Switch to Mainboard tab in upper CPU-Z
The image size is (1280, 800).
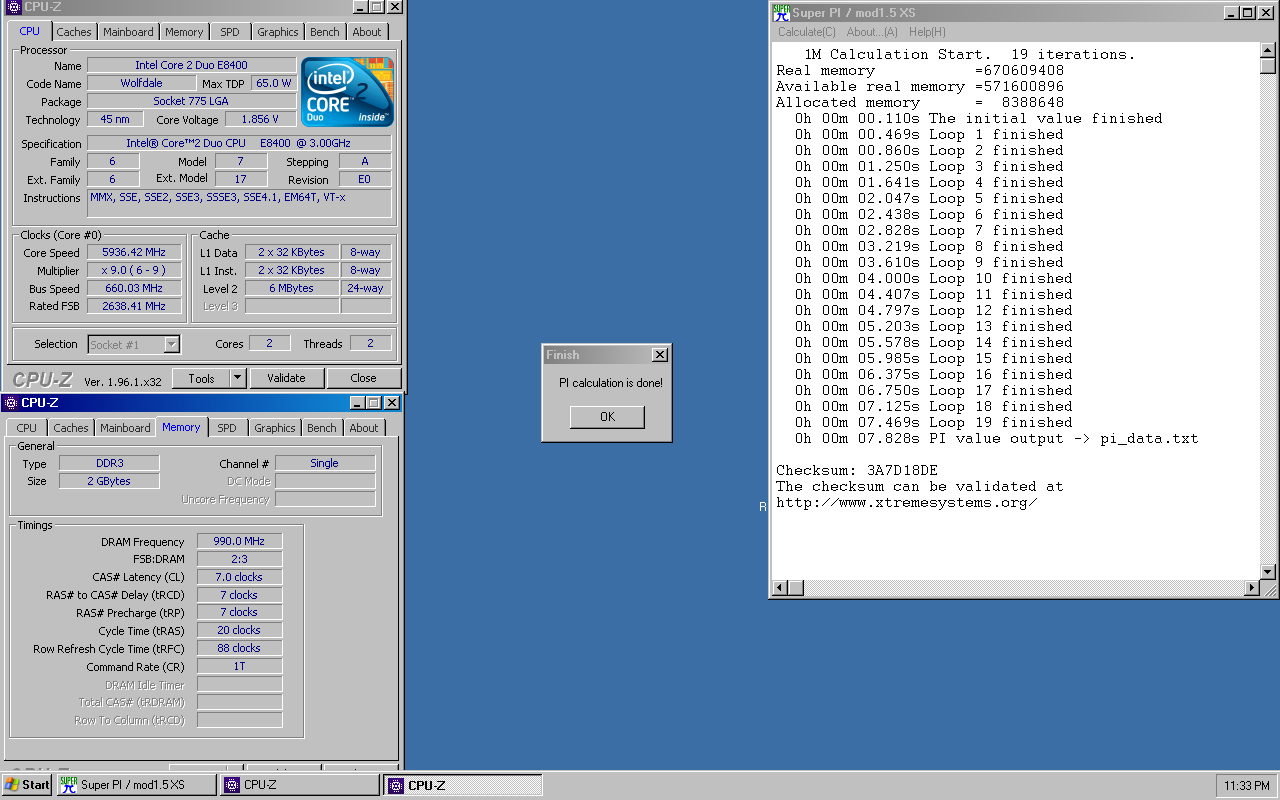click(129, 32)
